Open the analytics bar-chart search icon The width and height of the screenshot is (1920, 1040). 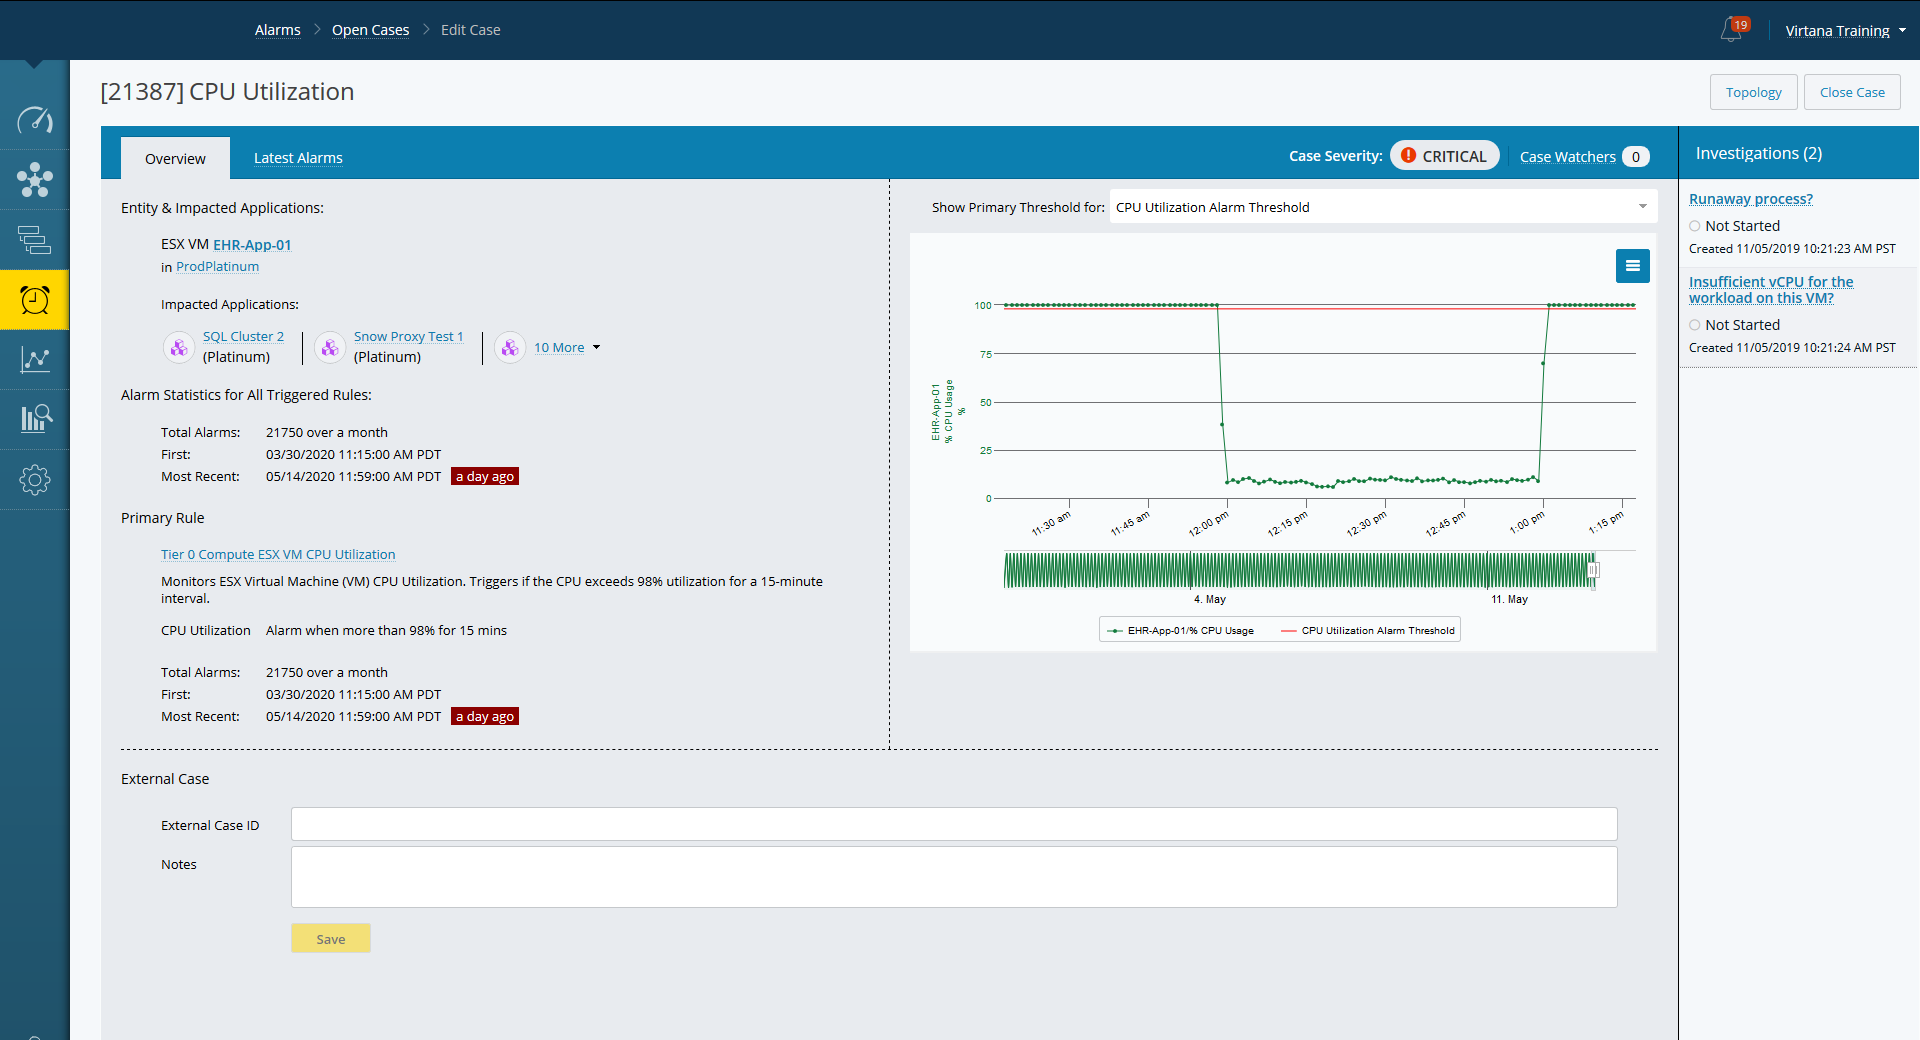pos(35,418)
